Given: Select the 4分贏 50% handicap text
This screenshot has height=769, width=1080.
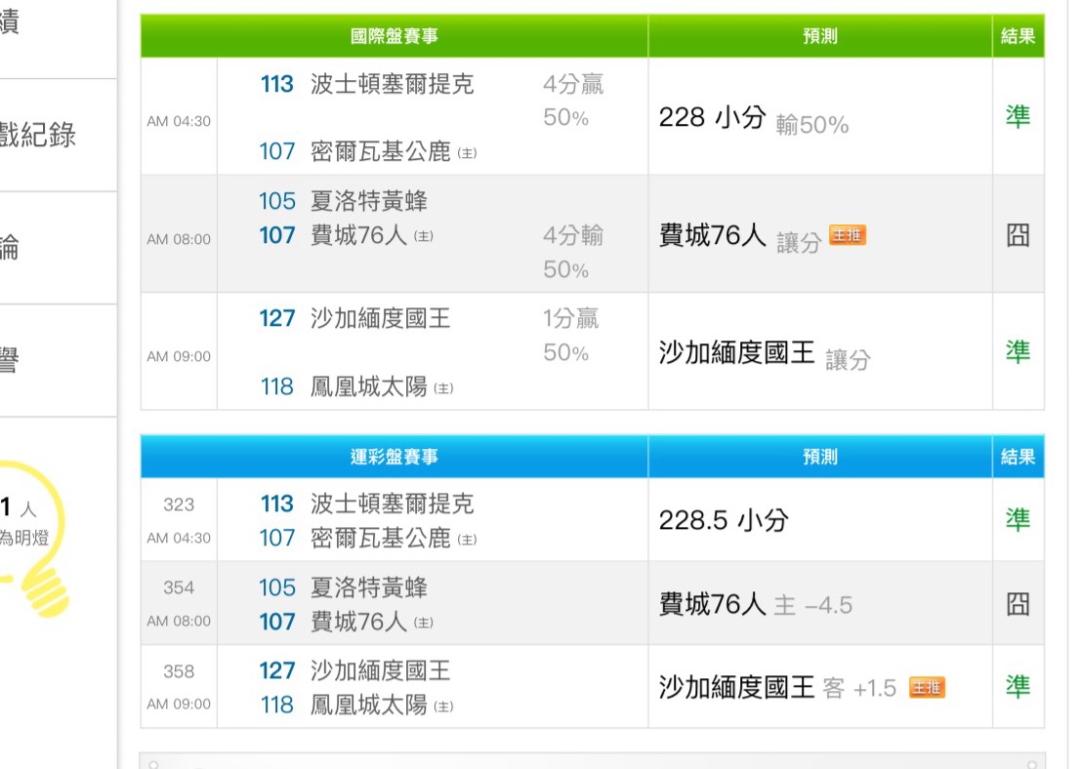Looking at the screenshot, I should pos(573,101).
